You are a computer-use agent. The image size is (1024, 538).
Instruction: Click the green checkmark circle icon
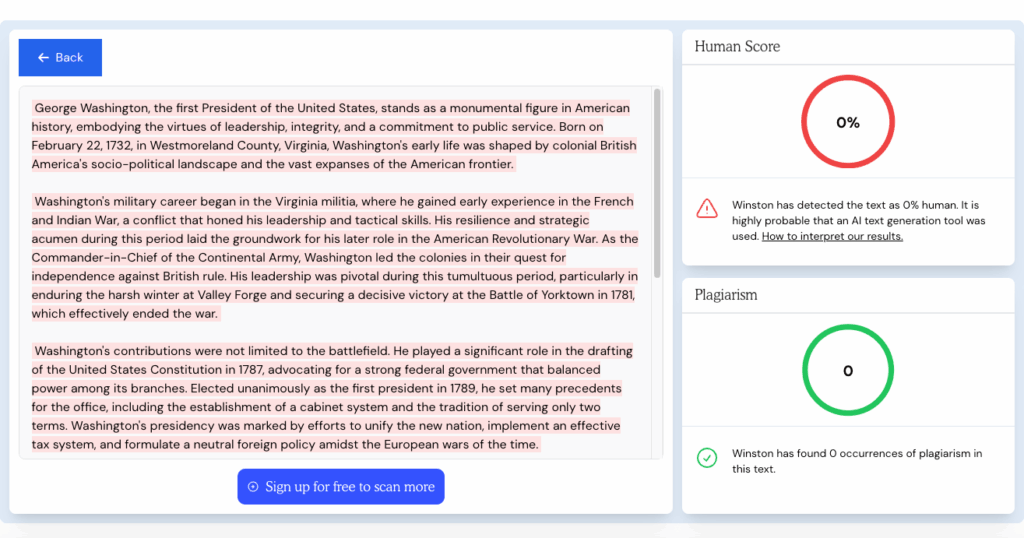pyautogui.click(x=707, y=458)
